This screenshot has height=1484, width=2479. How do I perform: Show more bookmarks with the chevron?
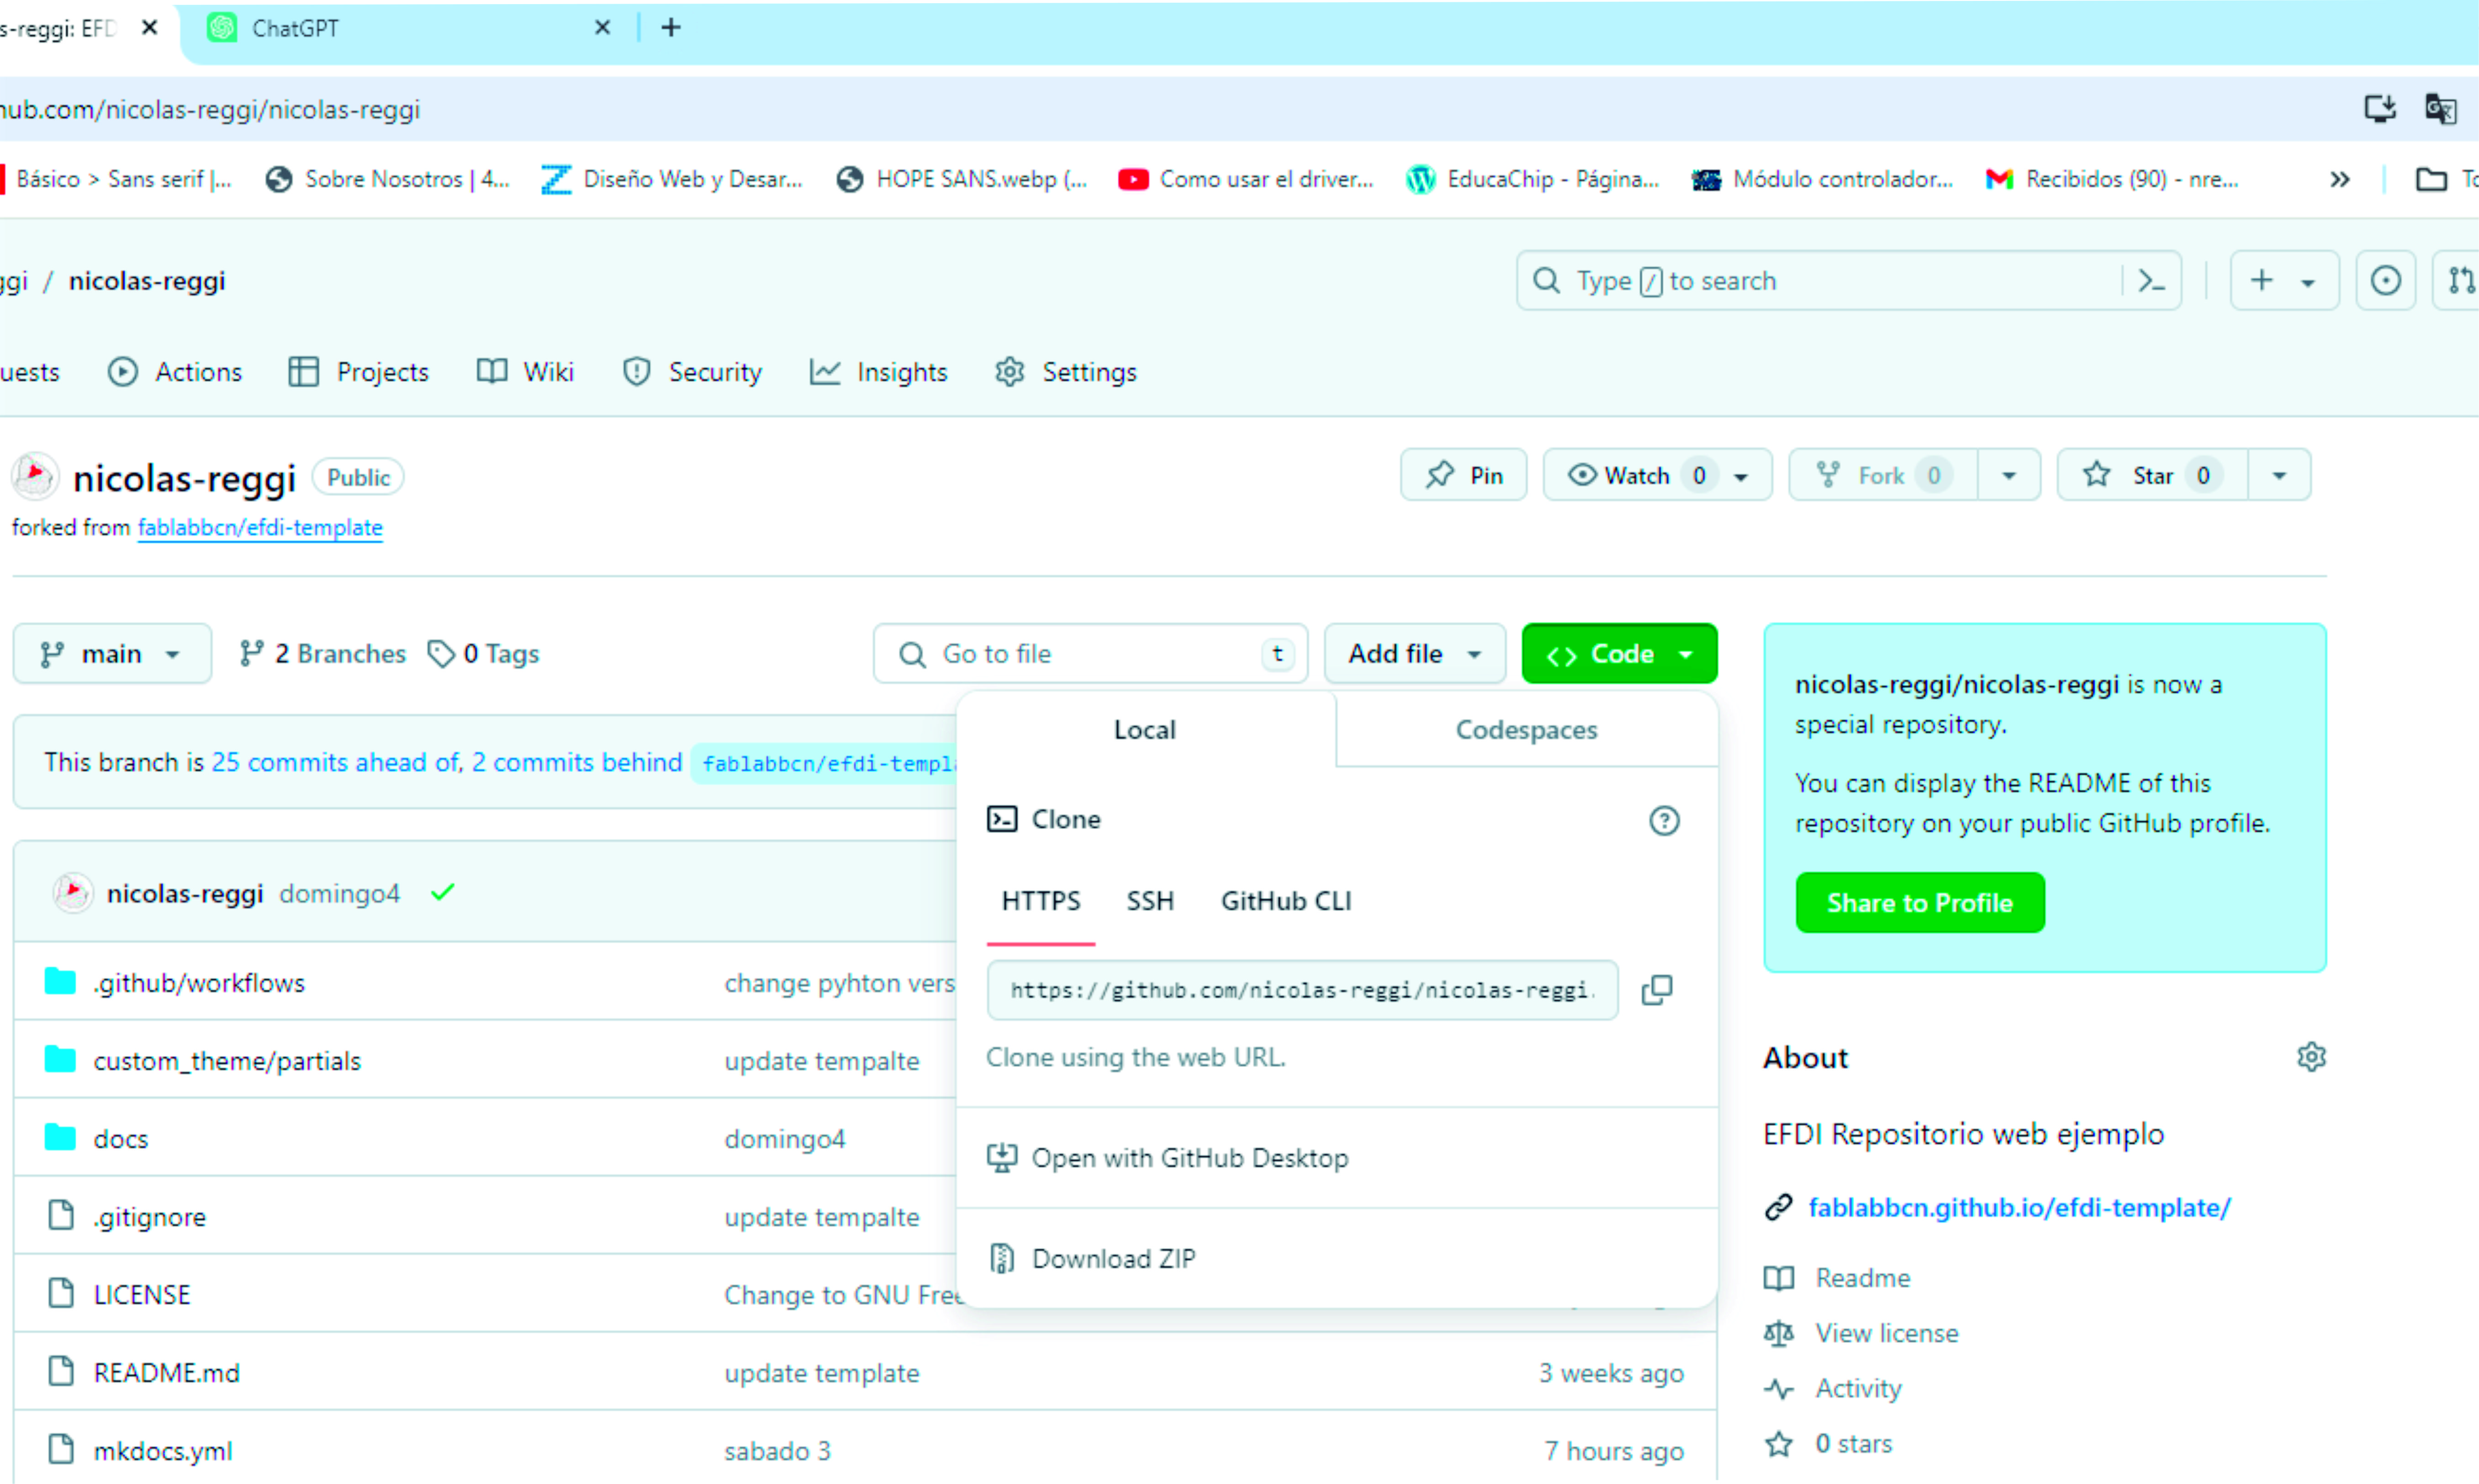(2339, 180)
